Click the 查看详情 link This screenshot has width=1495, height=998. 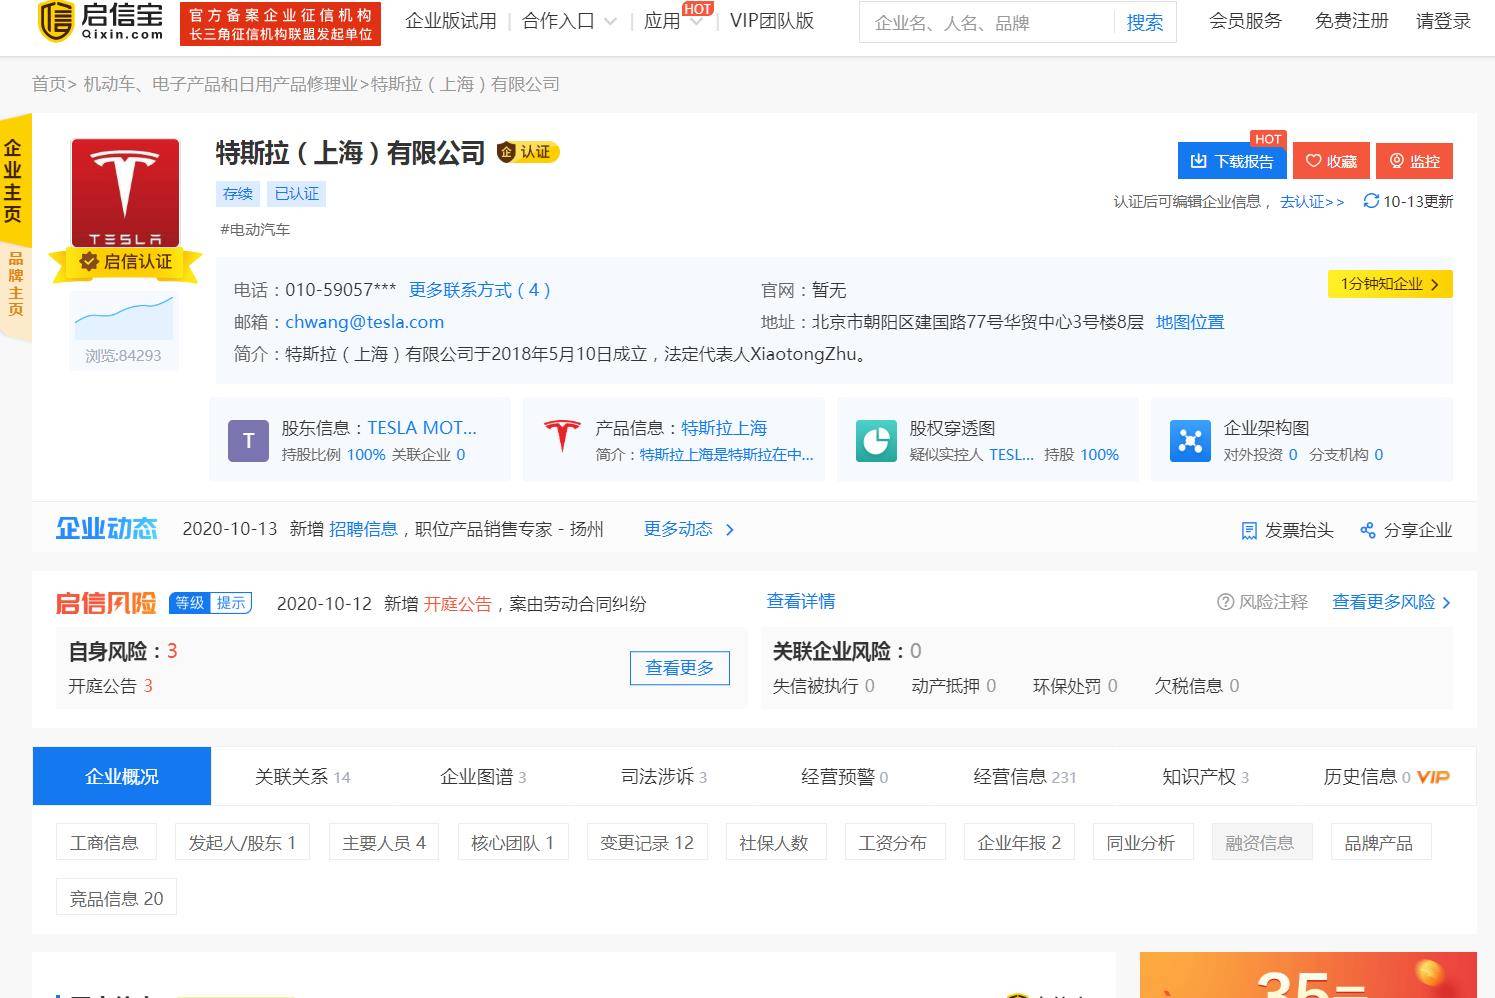click(801, 601)
